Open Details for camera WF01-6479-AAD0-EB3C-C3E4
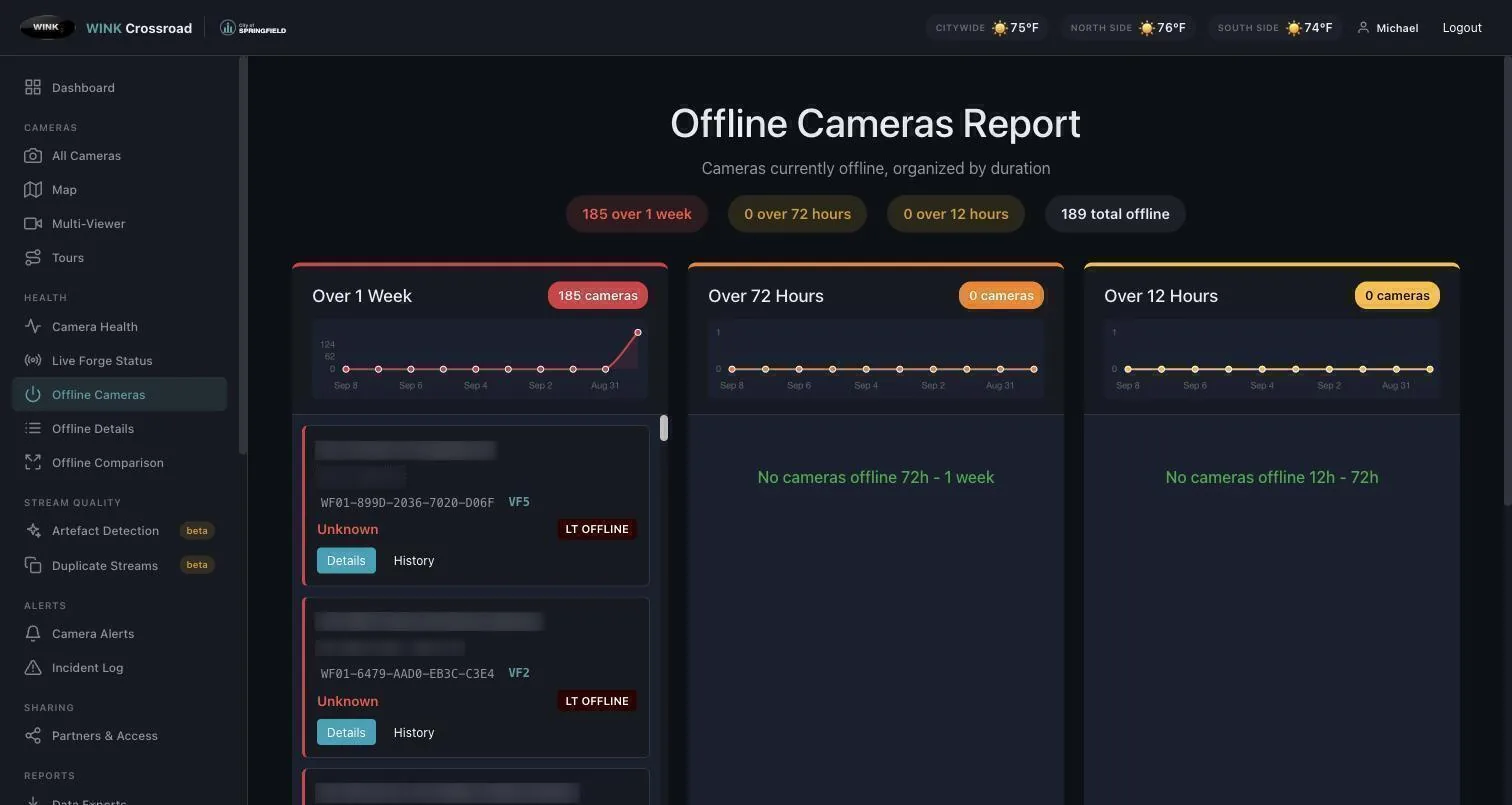The image size is (1512, 805). tap(346, 733)
